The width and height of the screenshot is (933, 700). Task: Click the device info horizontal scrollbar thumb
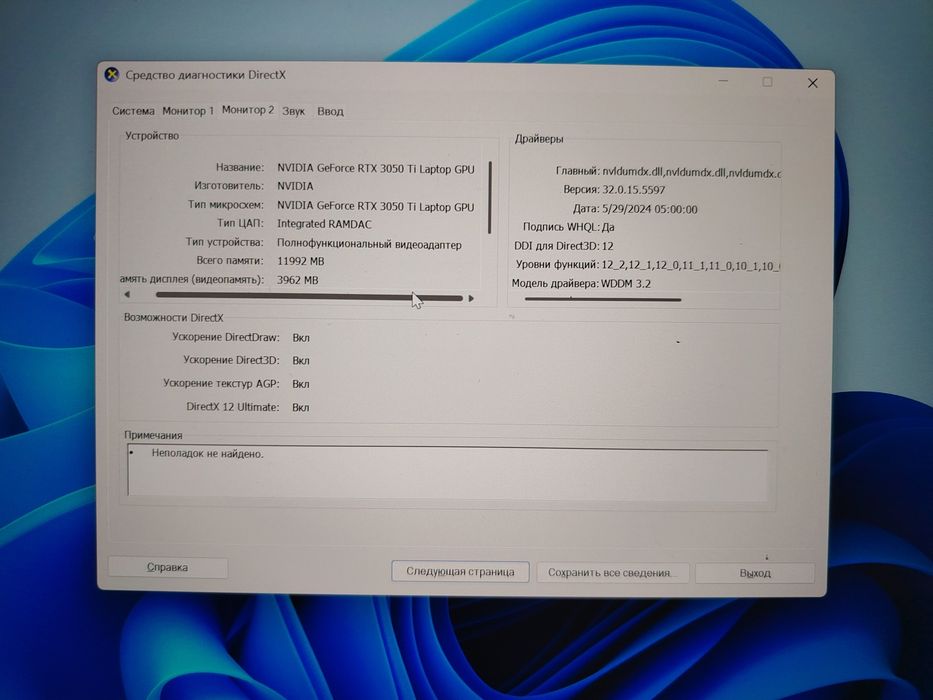coord(309,296)
